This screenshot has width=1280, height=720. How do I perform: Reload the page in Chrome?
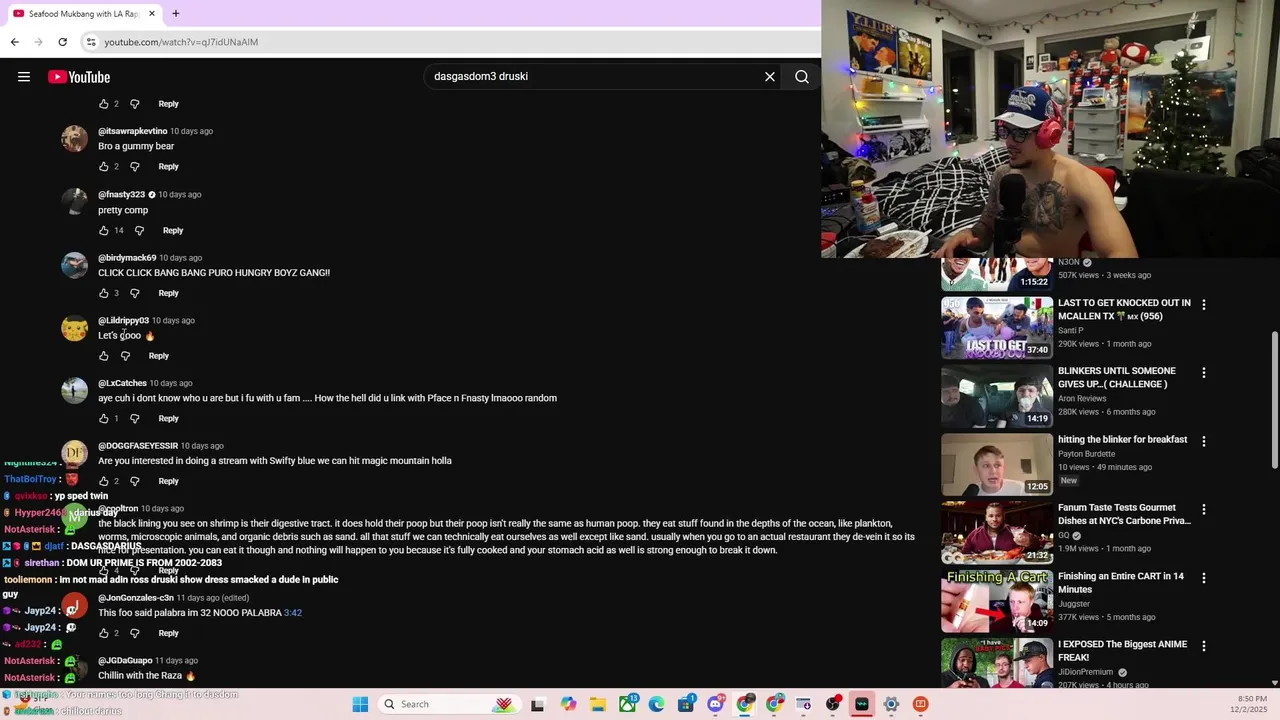point(62,42)
